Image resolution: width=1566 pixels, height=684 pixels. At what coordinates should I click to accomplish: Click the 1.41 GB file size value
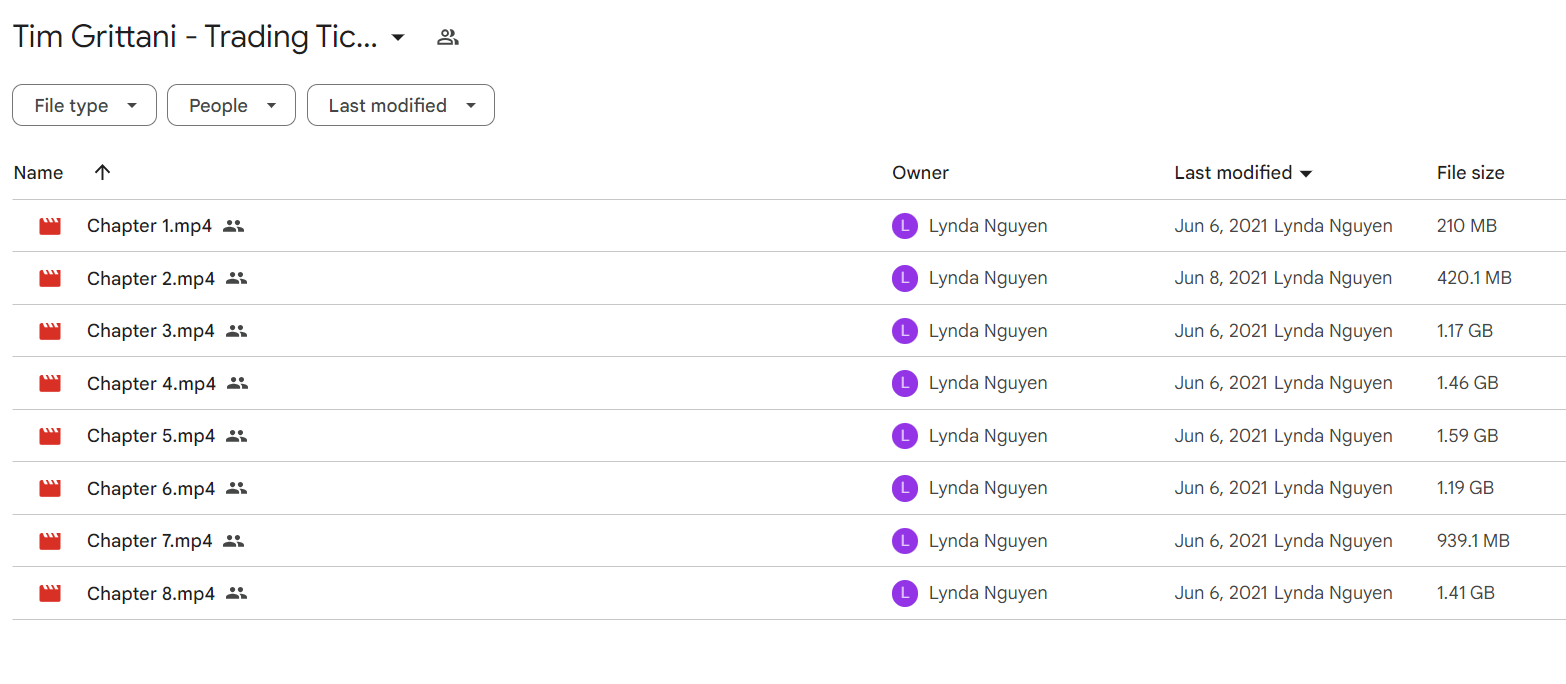[1466, 593]
